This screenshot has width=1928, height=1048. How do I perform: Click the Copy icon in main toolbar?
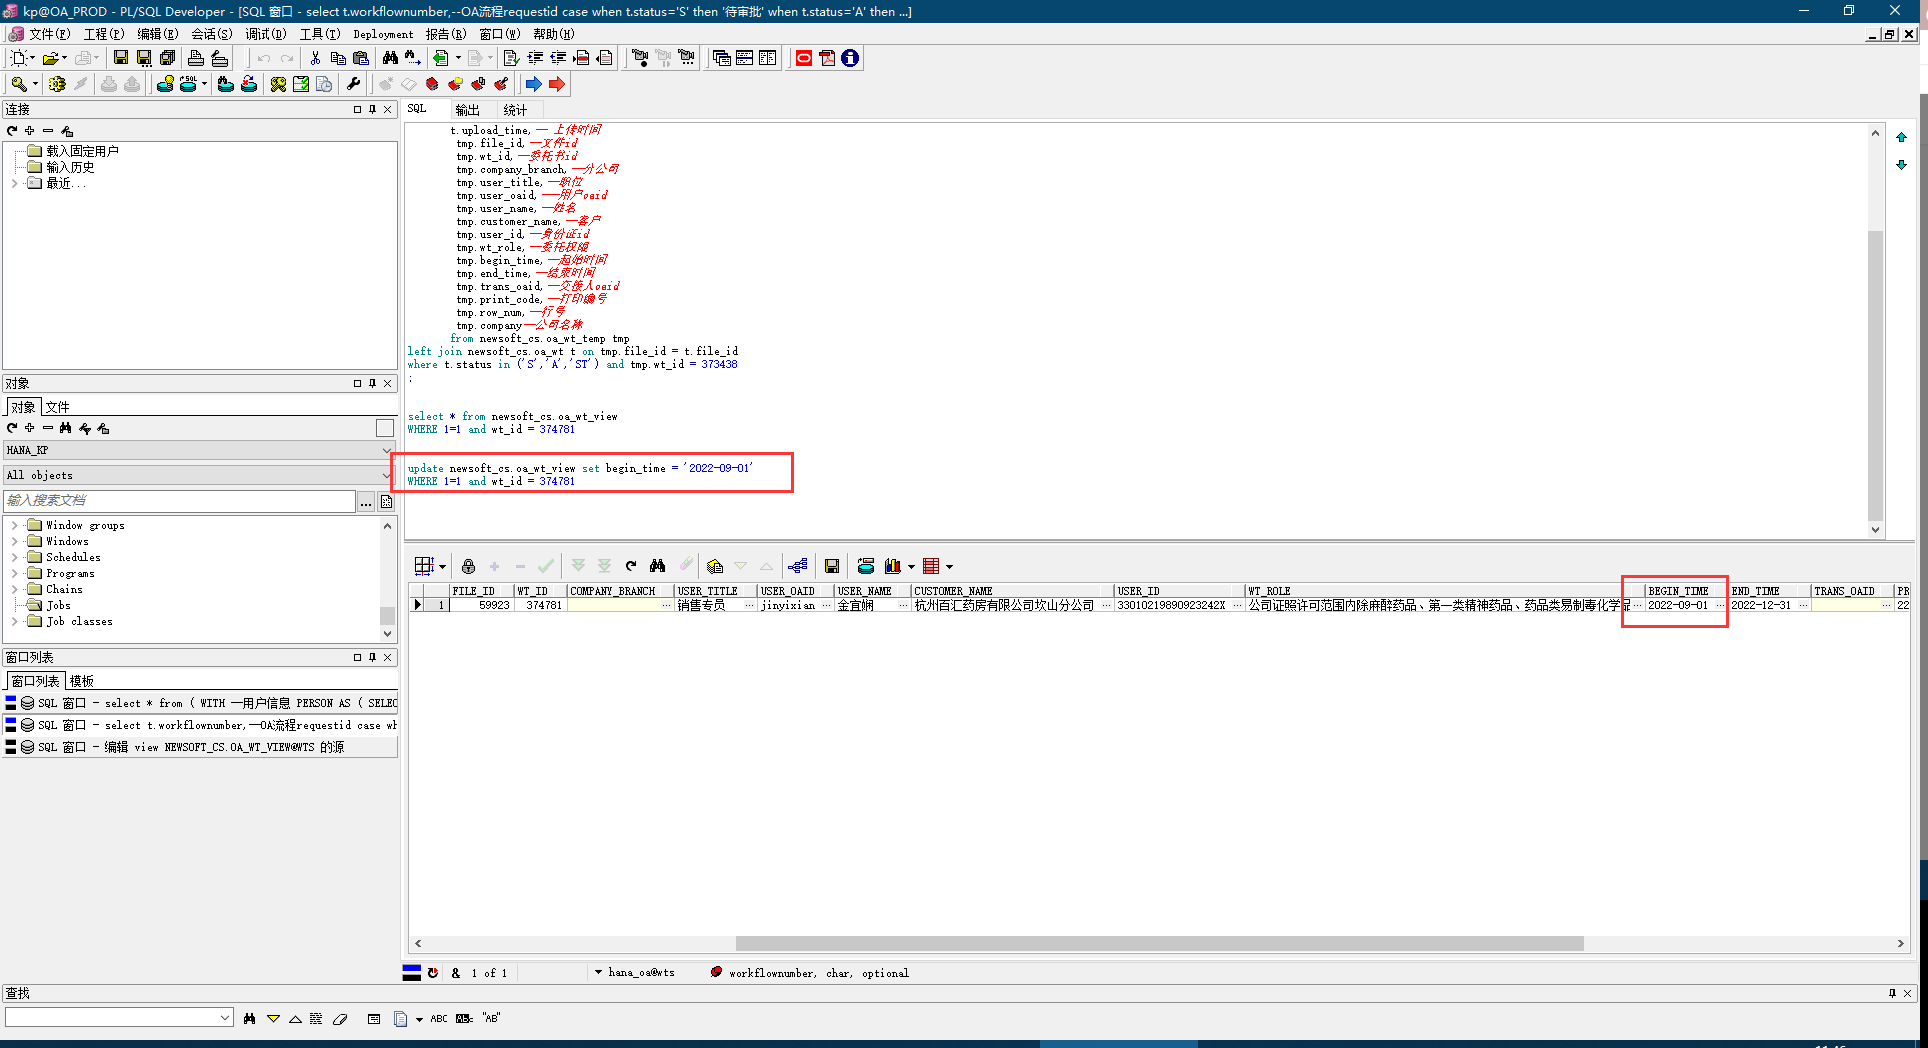click(x=338, y=58)
